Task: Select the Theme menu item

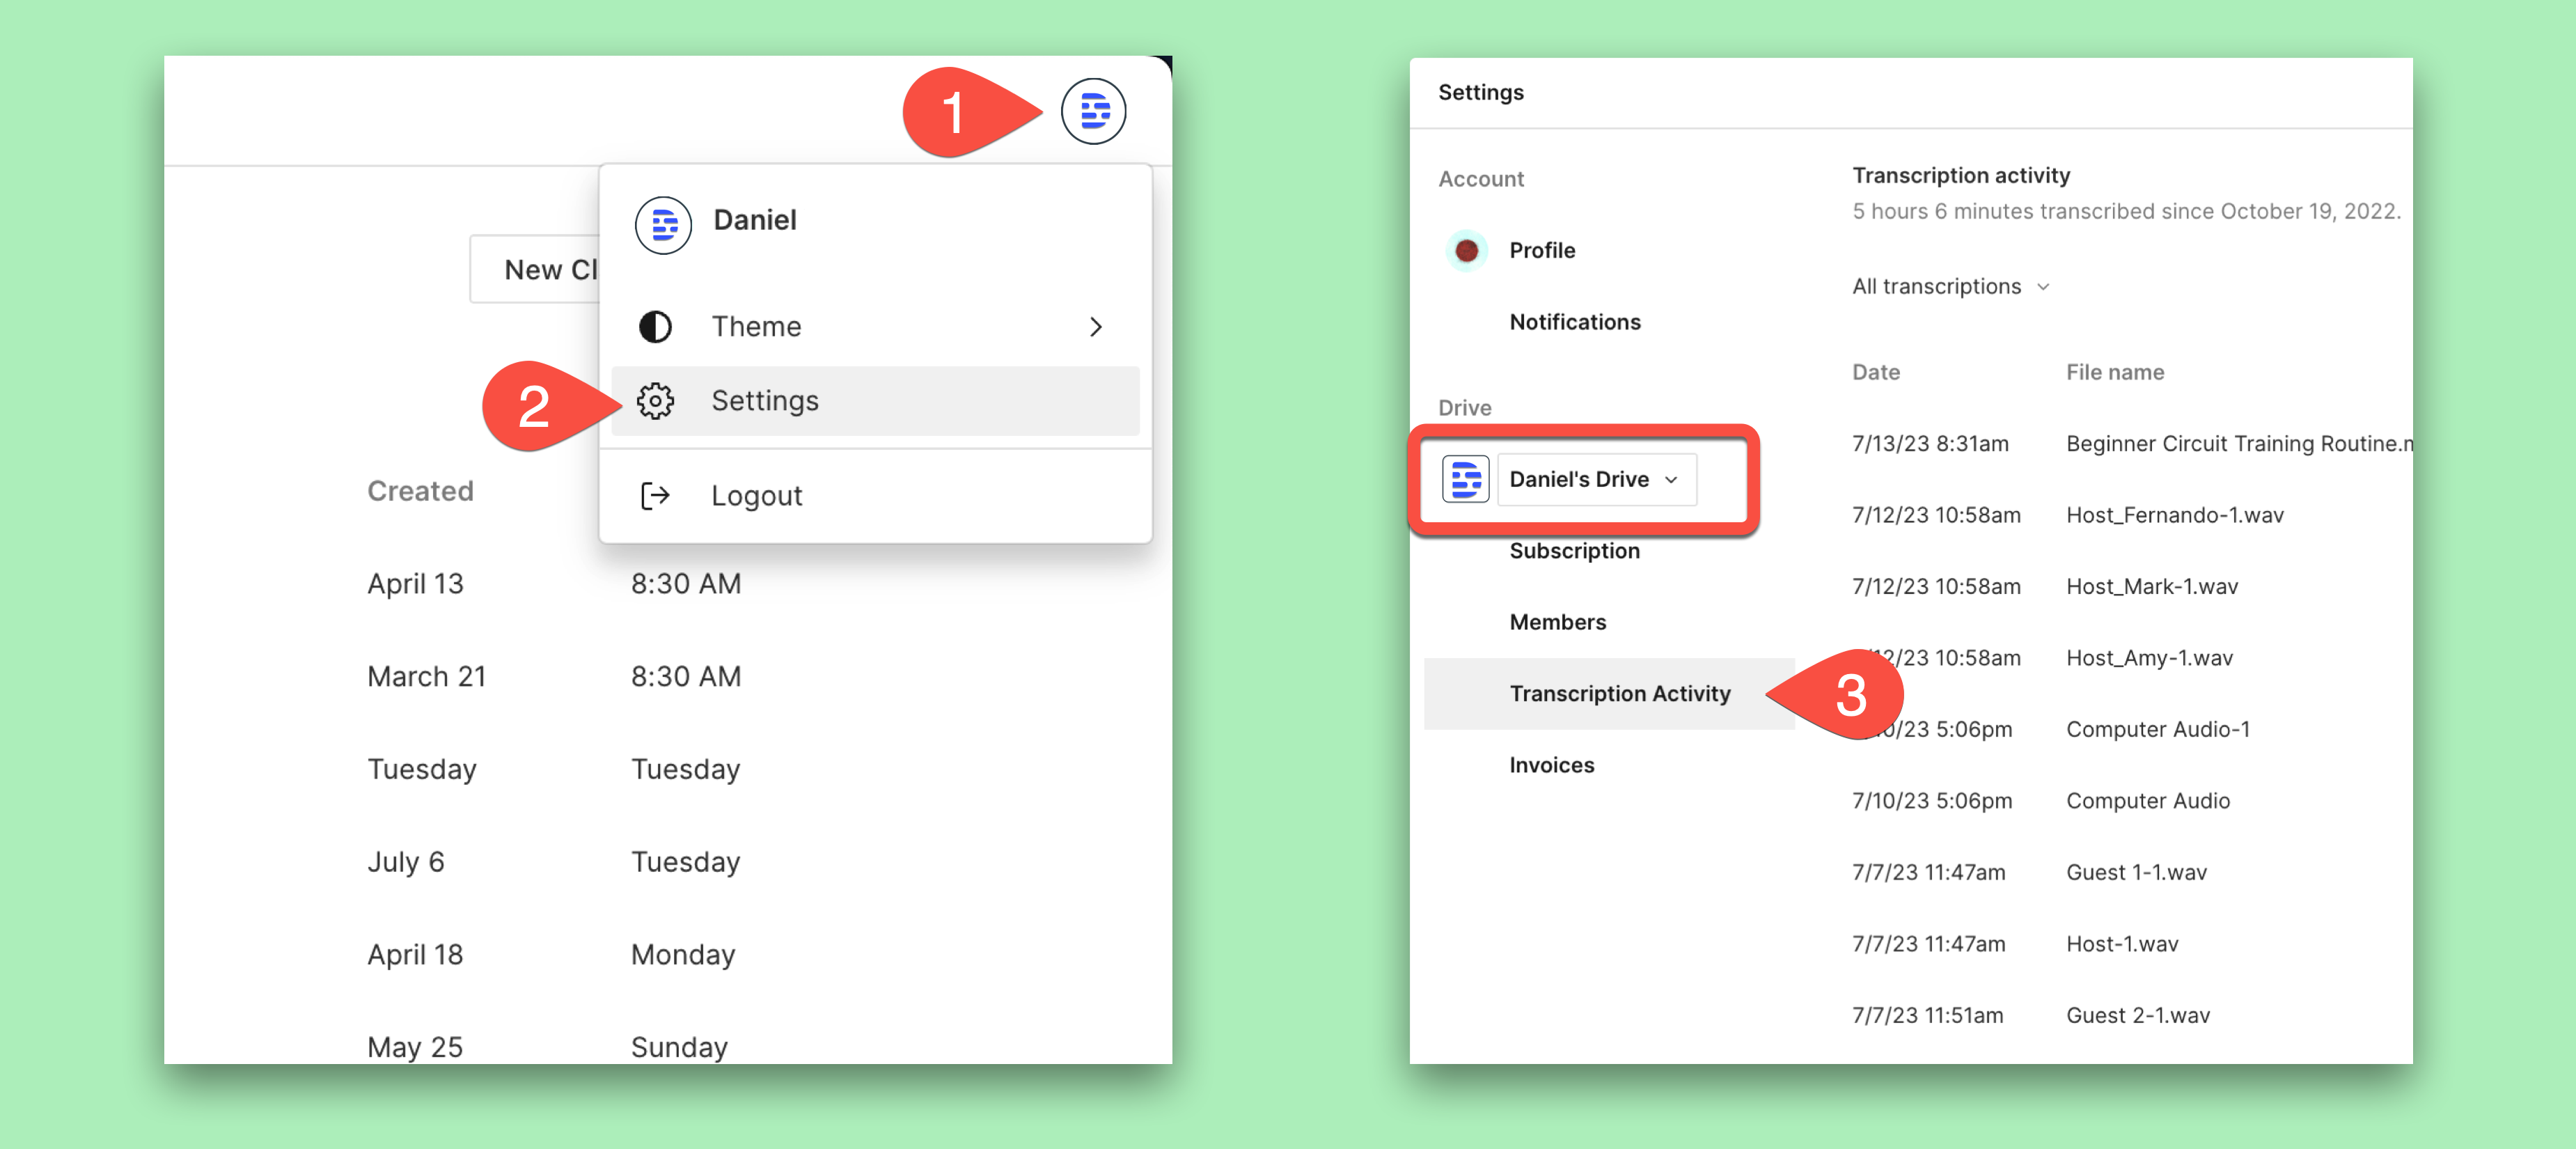Action: pos(875,326)
